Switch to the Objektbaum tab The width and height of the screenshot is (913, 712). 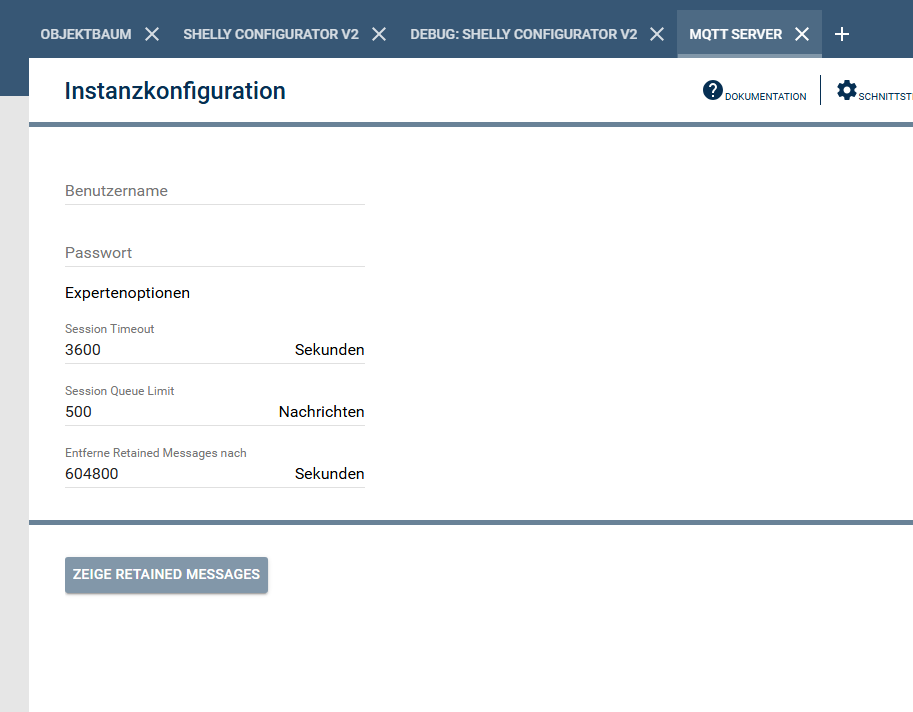click(86, 34)
